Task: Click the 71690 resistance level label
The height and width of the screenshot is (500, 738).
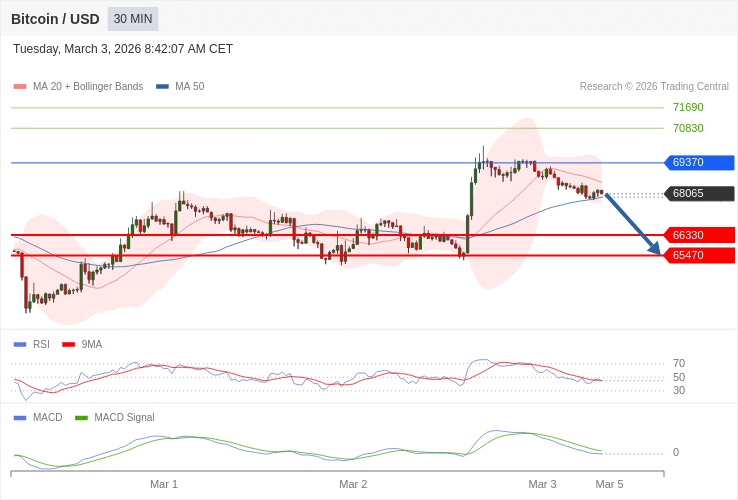Action: pos(688,108)
